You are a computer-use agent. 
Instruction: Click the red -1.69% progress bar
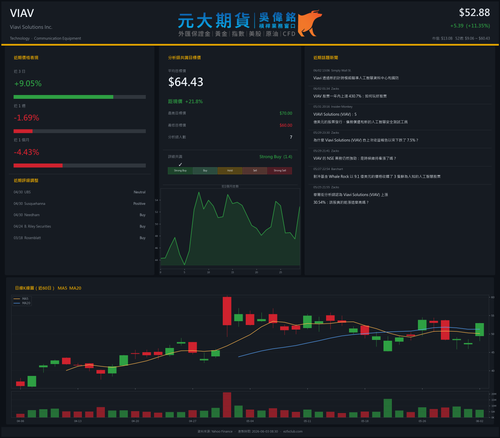pyautogui.click(x=23, y=131)
